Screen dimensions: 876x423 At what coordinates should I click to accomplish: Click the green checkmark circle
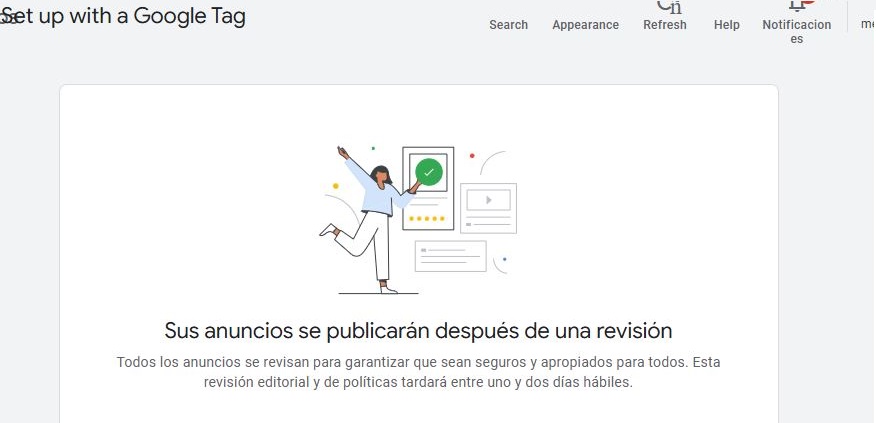pyautogui.click(x=429, y=172)
